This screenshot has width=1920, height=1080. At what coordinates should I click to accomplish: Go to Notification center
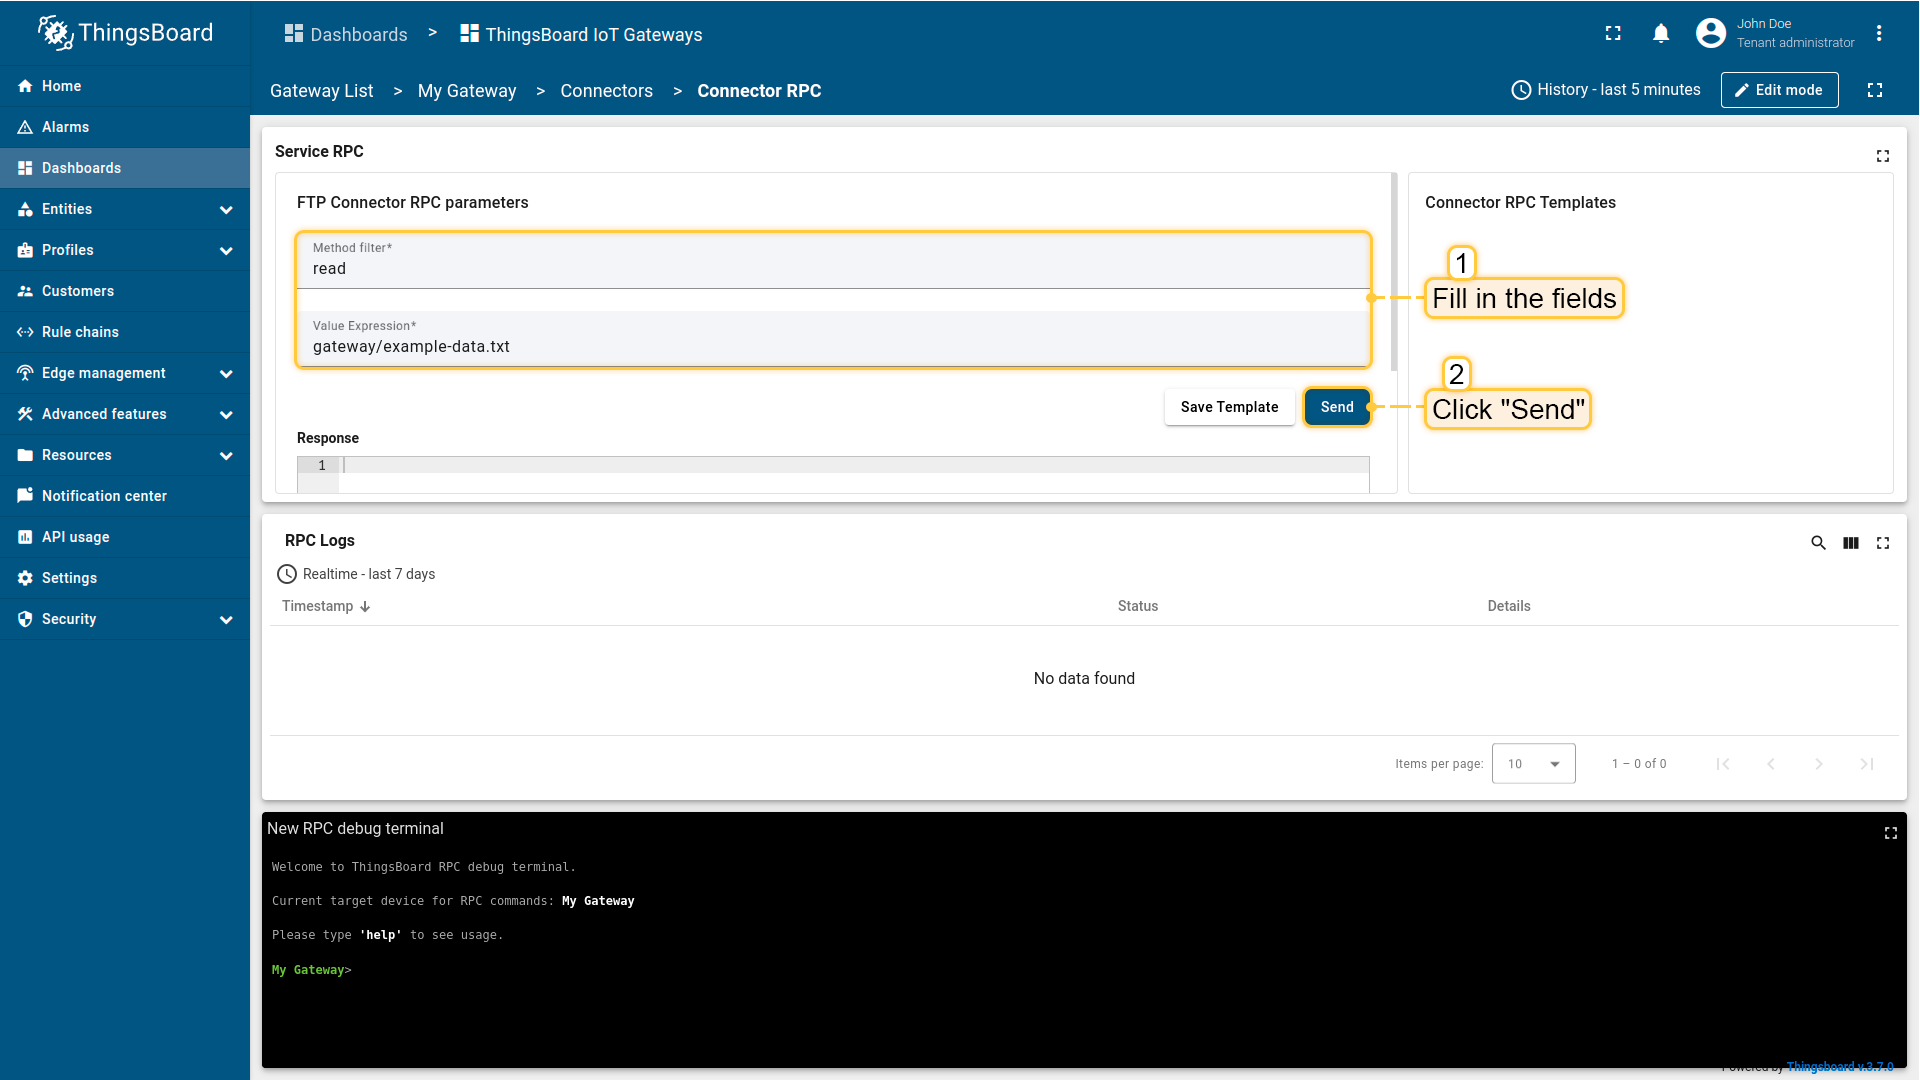click(x=104, y=496)
